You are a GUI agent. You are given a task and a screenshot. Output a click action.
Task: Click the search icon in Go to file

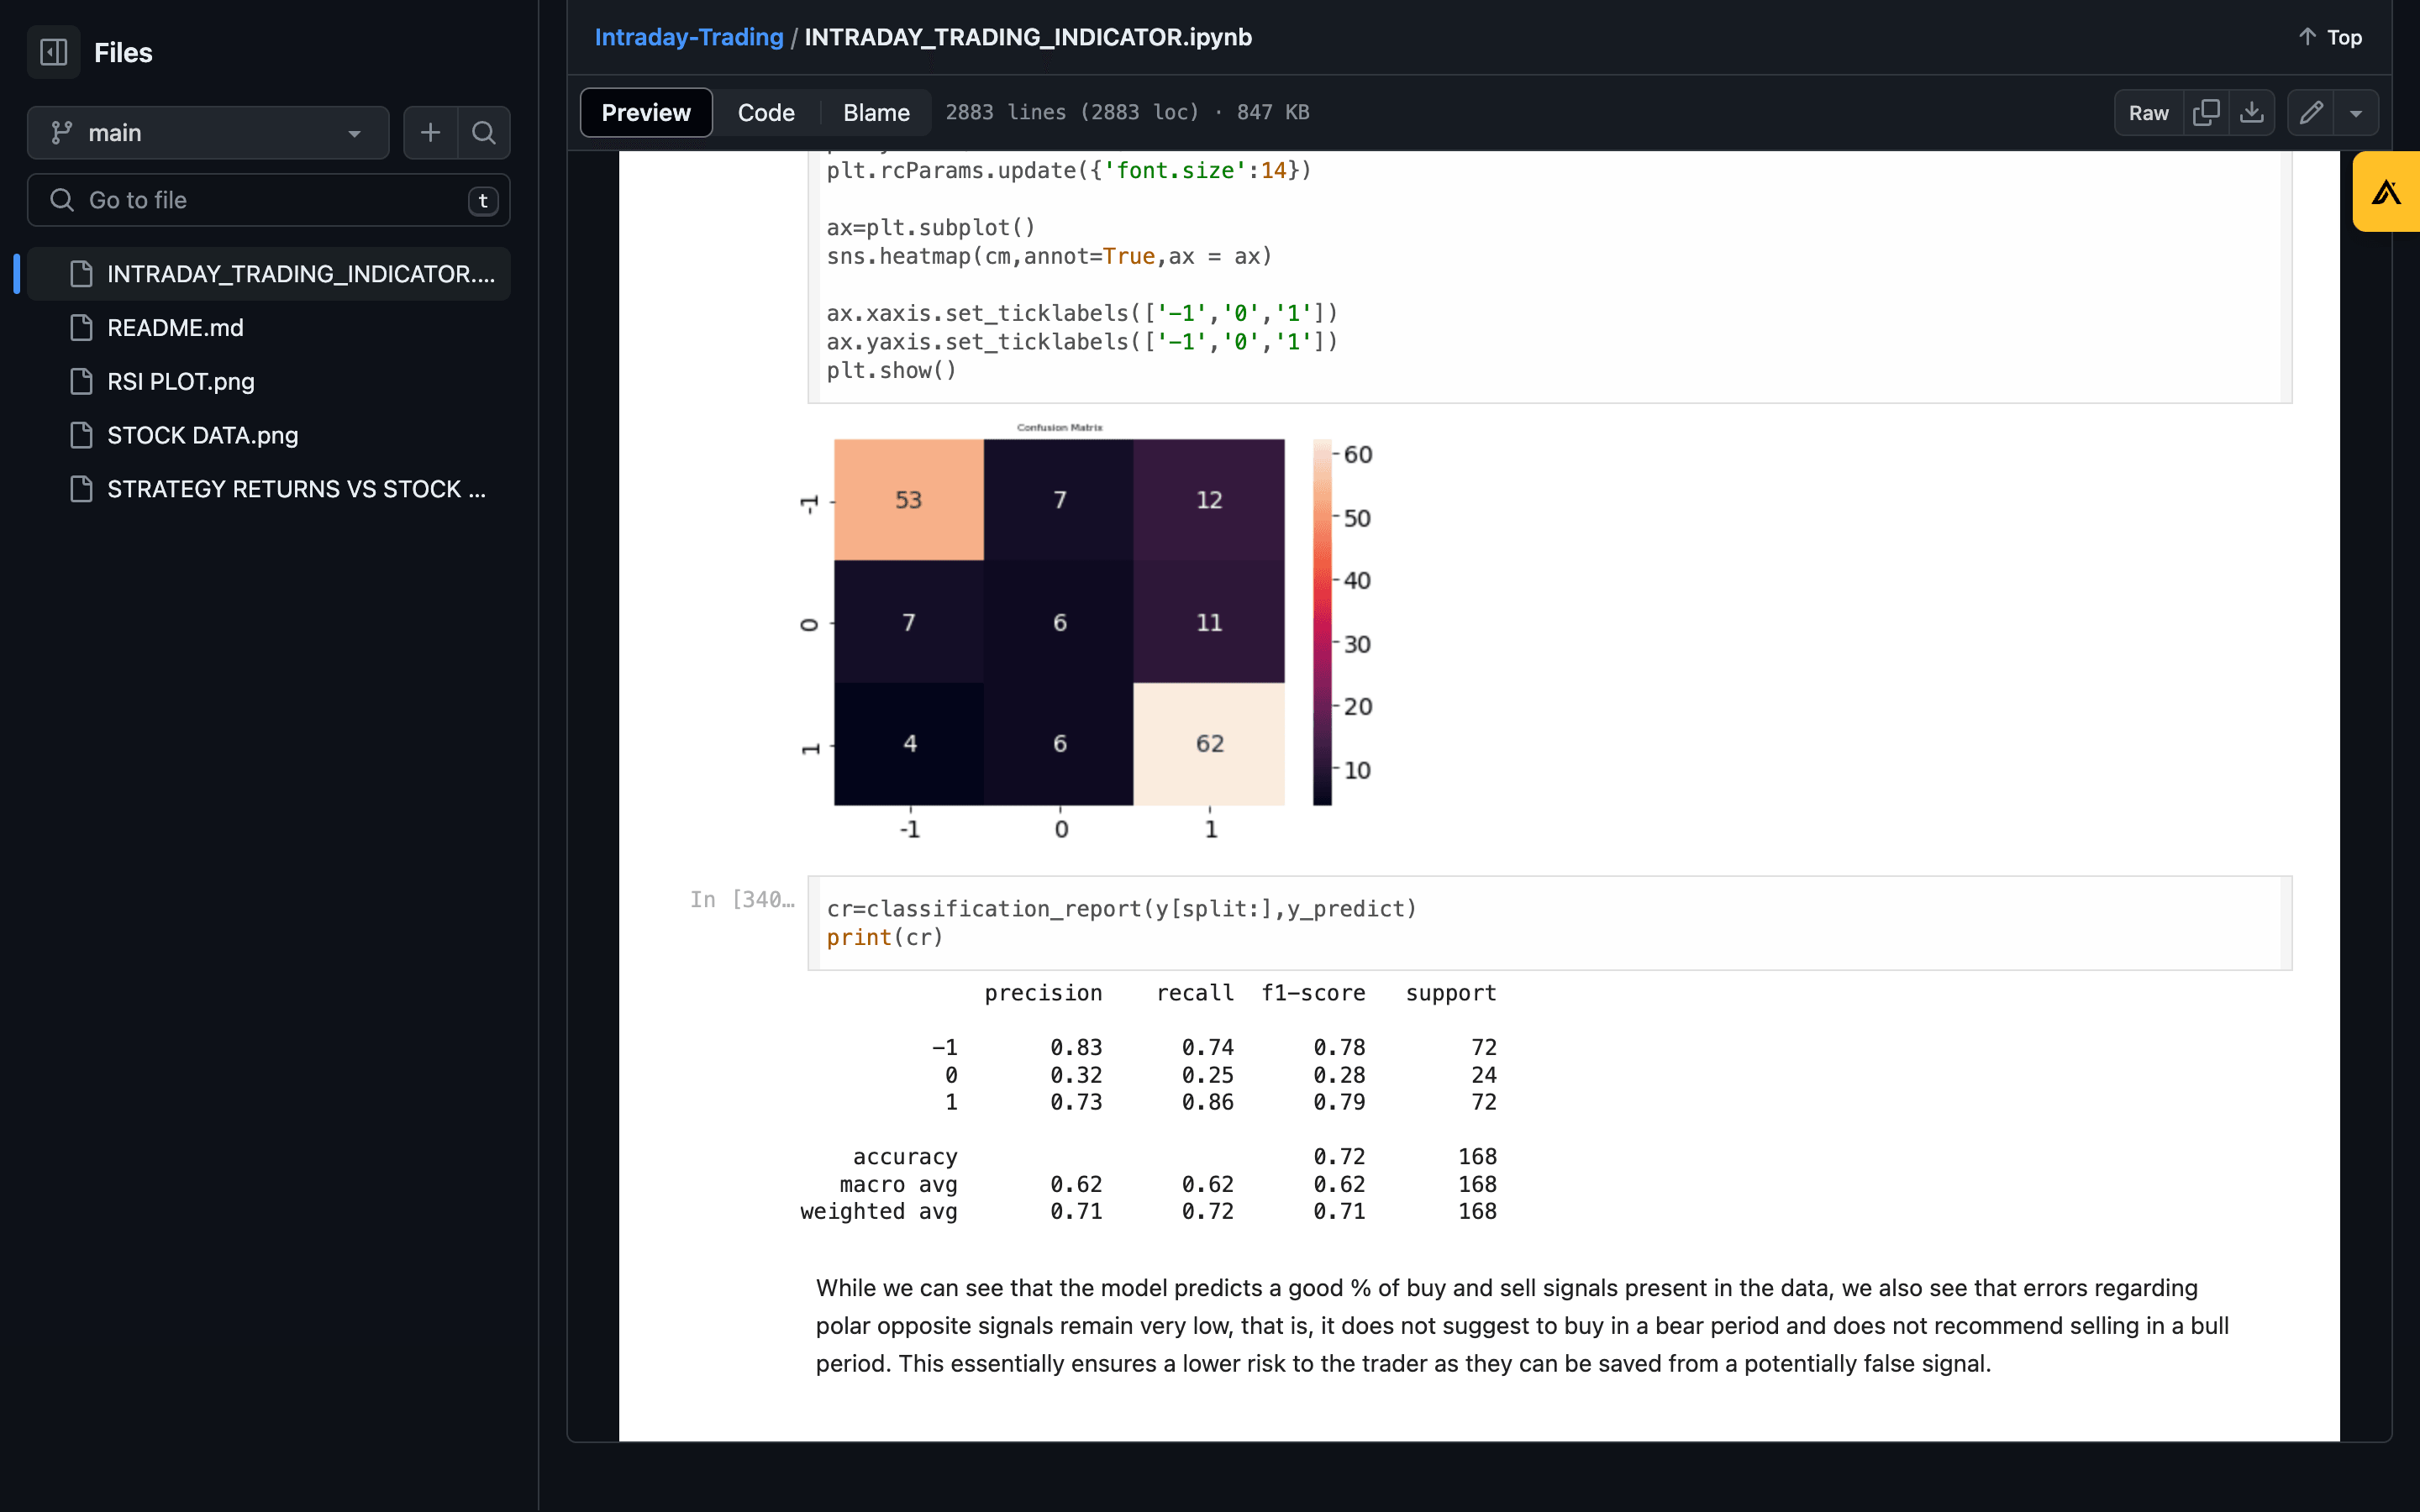tap(62, 200)
